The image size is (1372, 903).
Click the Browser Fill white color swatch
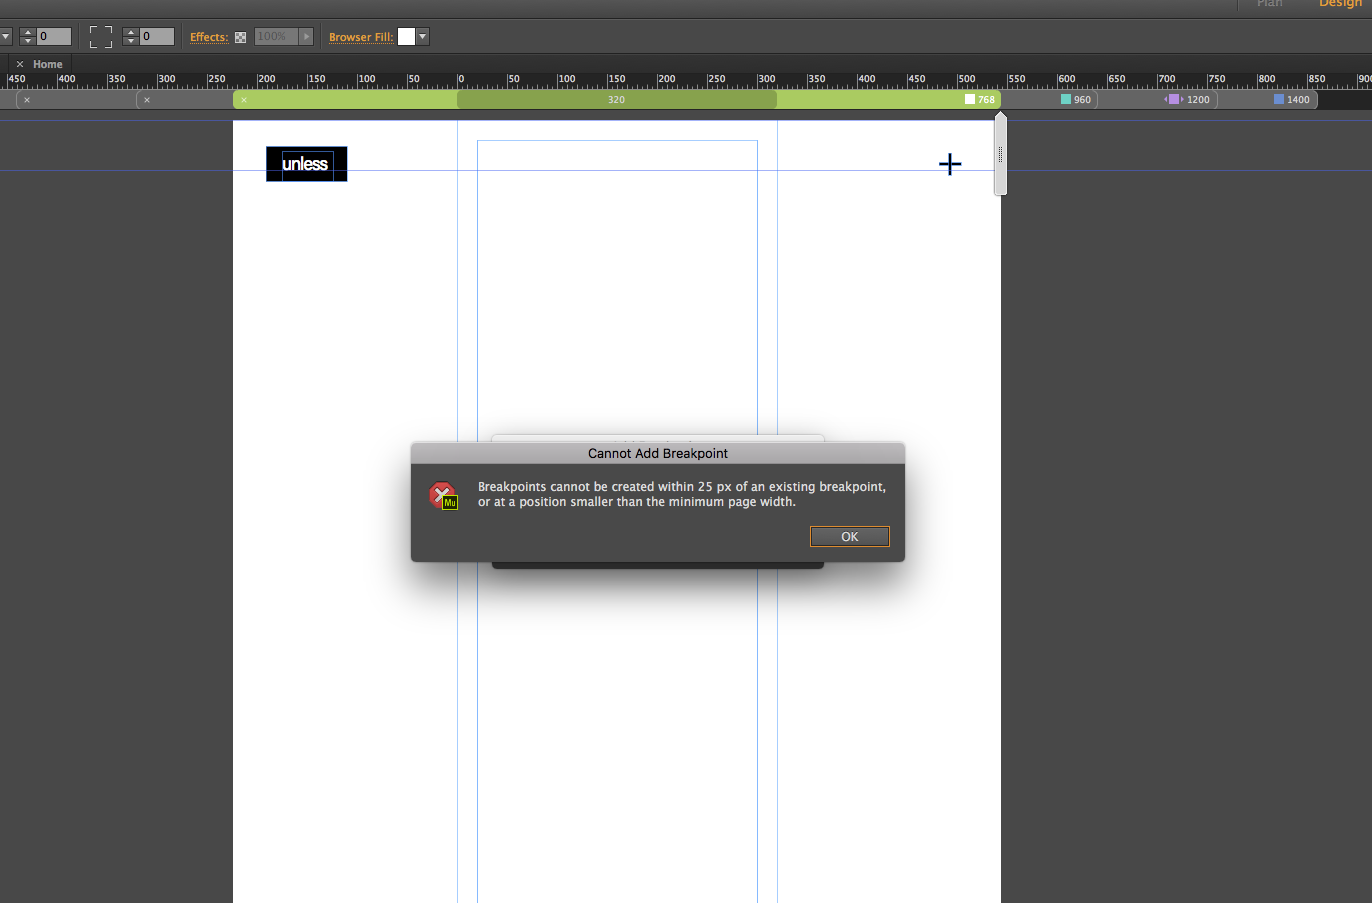tap(406, 37)
